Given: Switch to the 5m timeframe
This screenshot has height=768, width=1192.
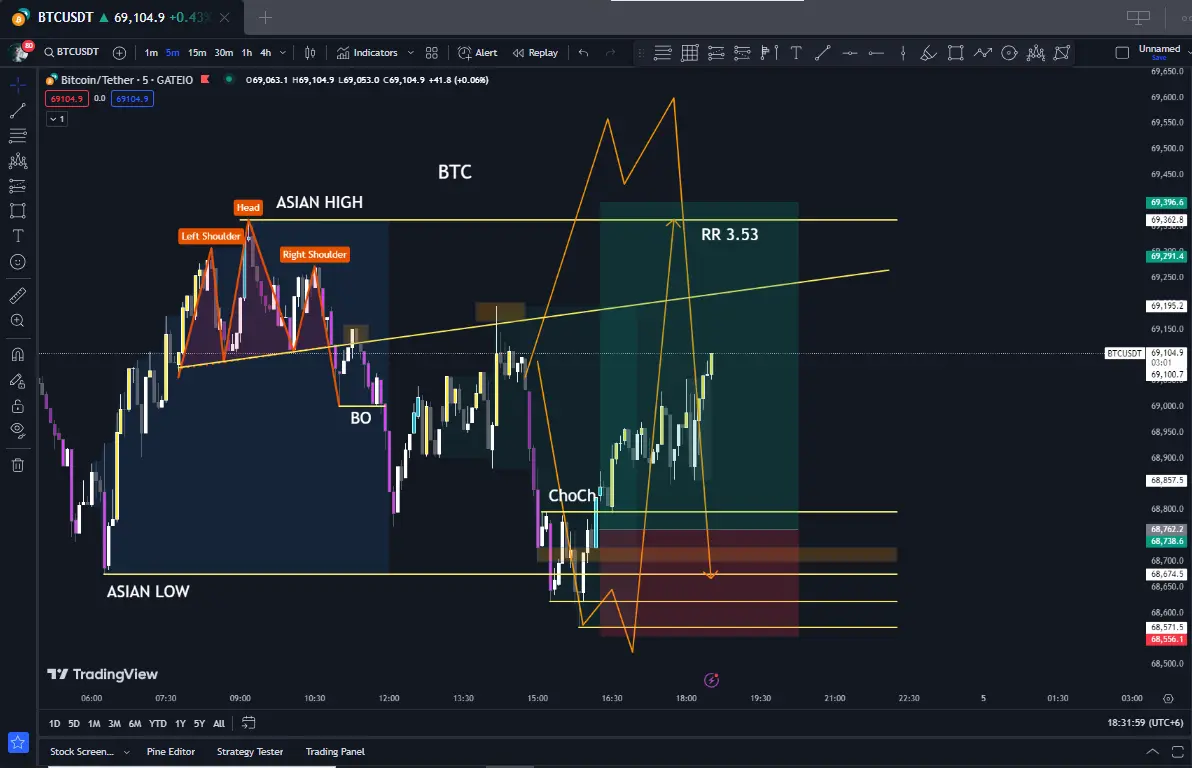Looking at the screenshot, I should click(x=173, y=52).
